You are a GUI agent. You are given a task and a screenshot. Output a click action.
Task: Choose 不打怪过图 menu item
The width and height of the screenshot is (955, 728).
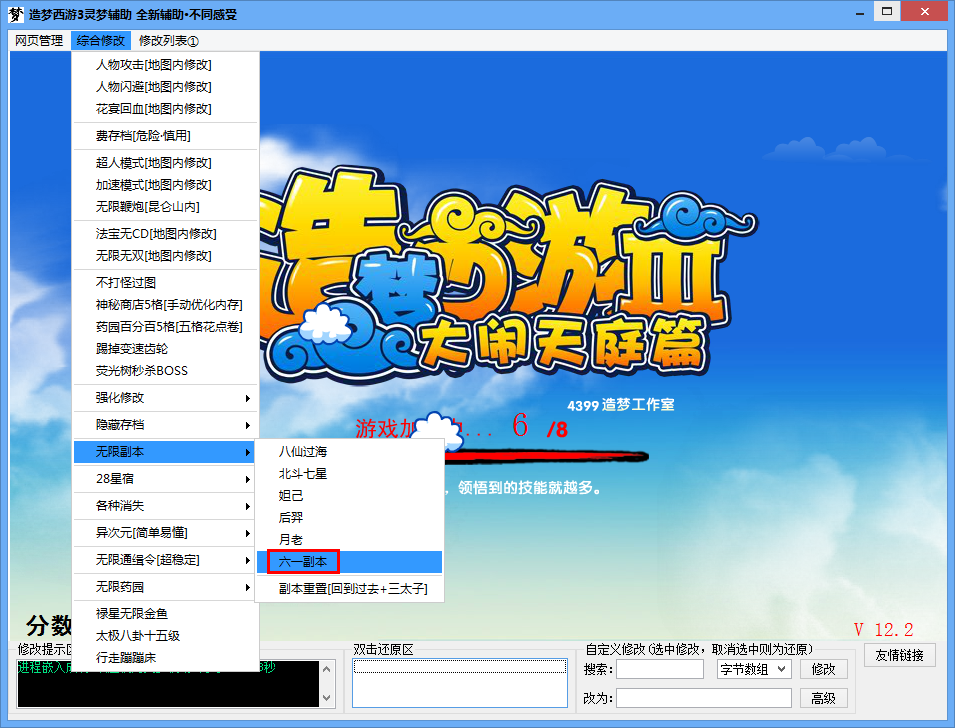click(166, 283)
